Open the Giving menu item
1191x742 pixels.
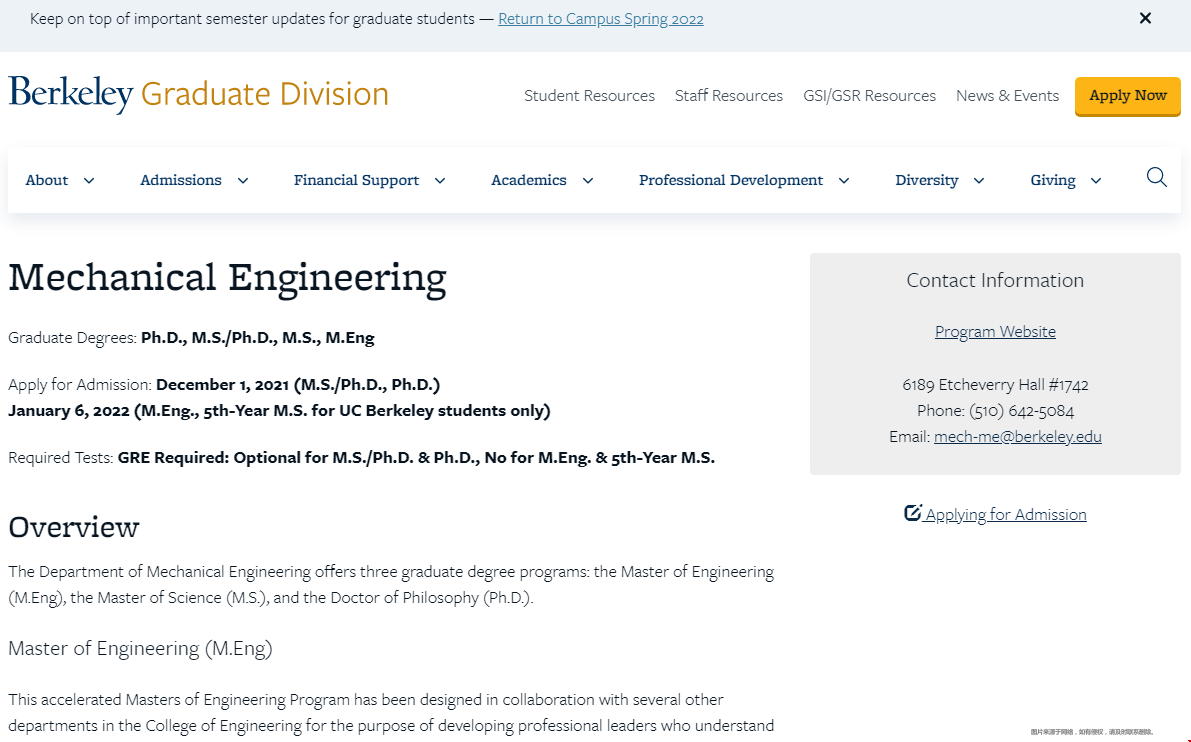click(x=1053, y=180)
